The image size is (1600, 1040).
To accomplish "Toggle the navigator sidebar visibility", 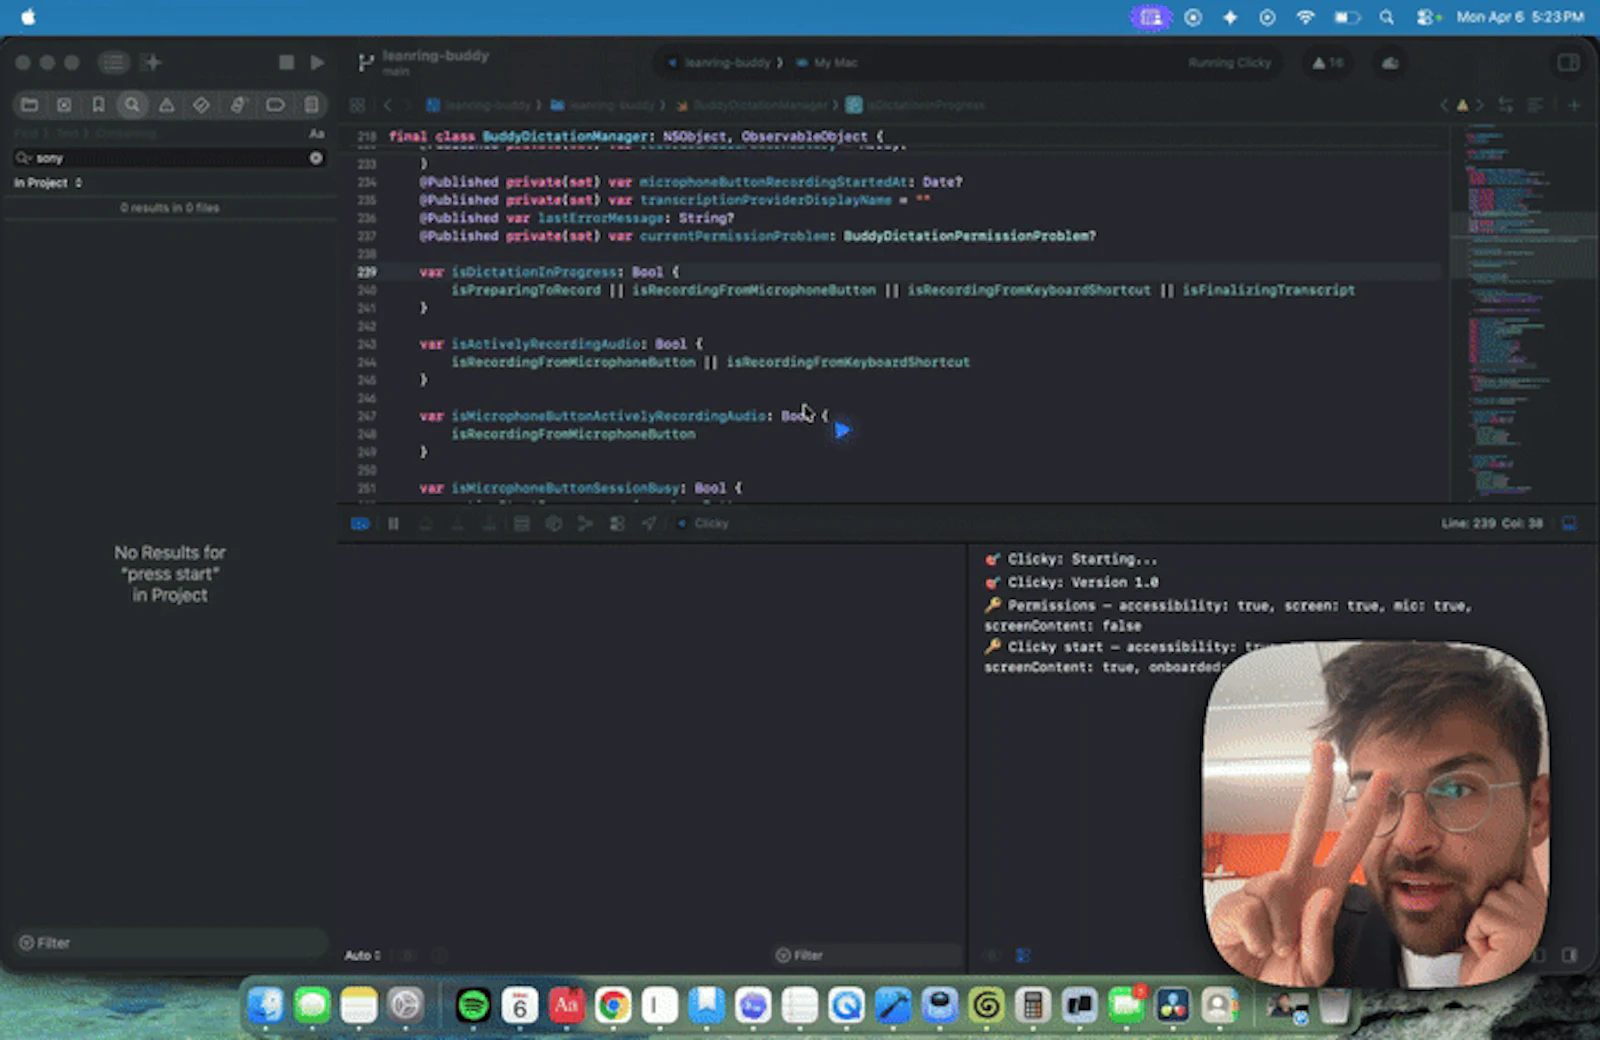I will click(x=113, y=62).
